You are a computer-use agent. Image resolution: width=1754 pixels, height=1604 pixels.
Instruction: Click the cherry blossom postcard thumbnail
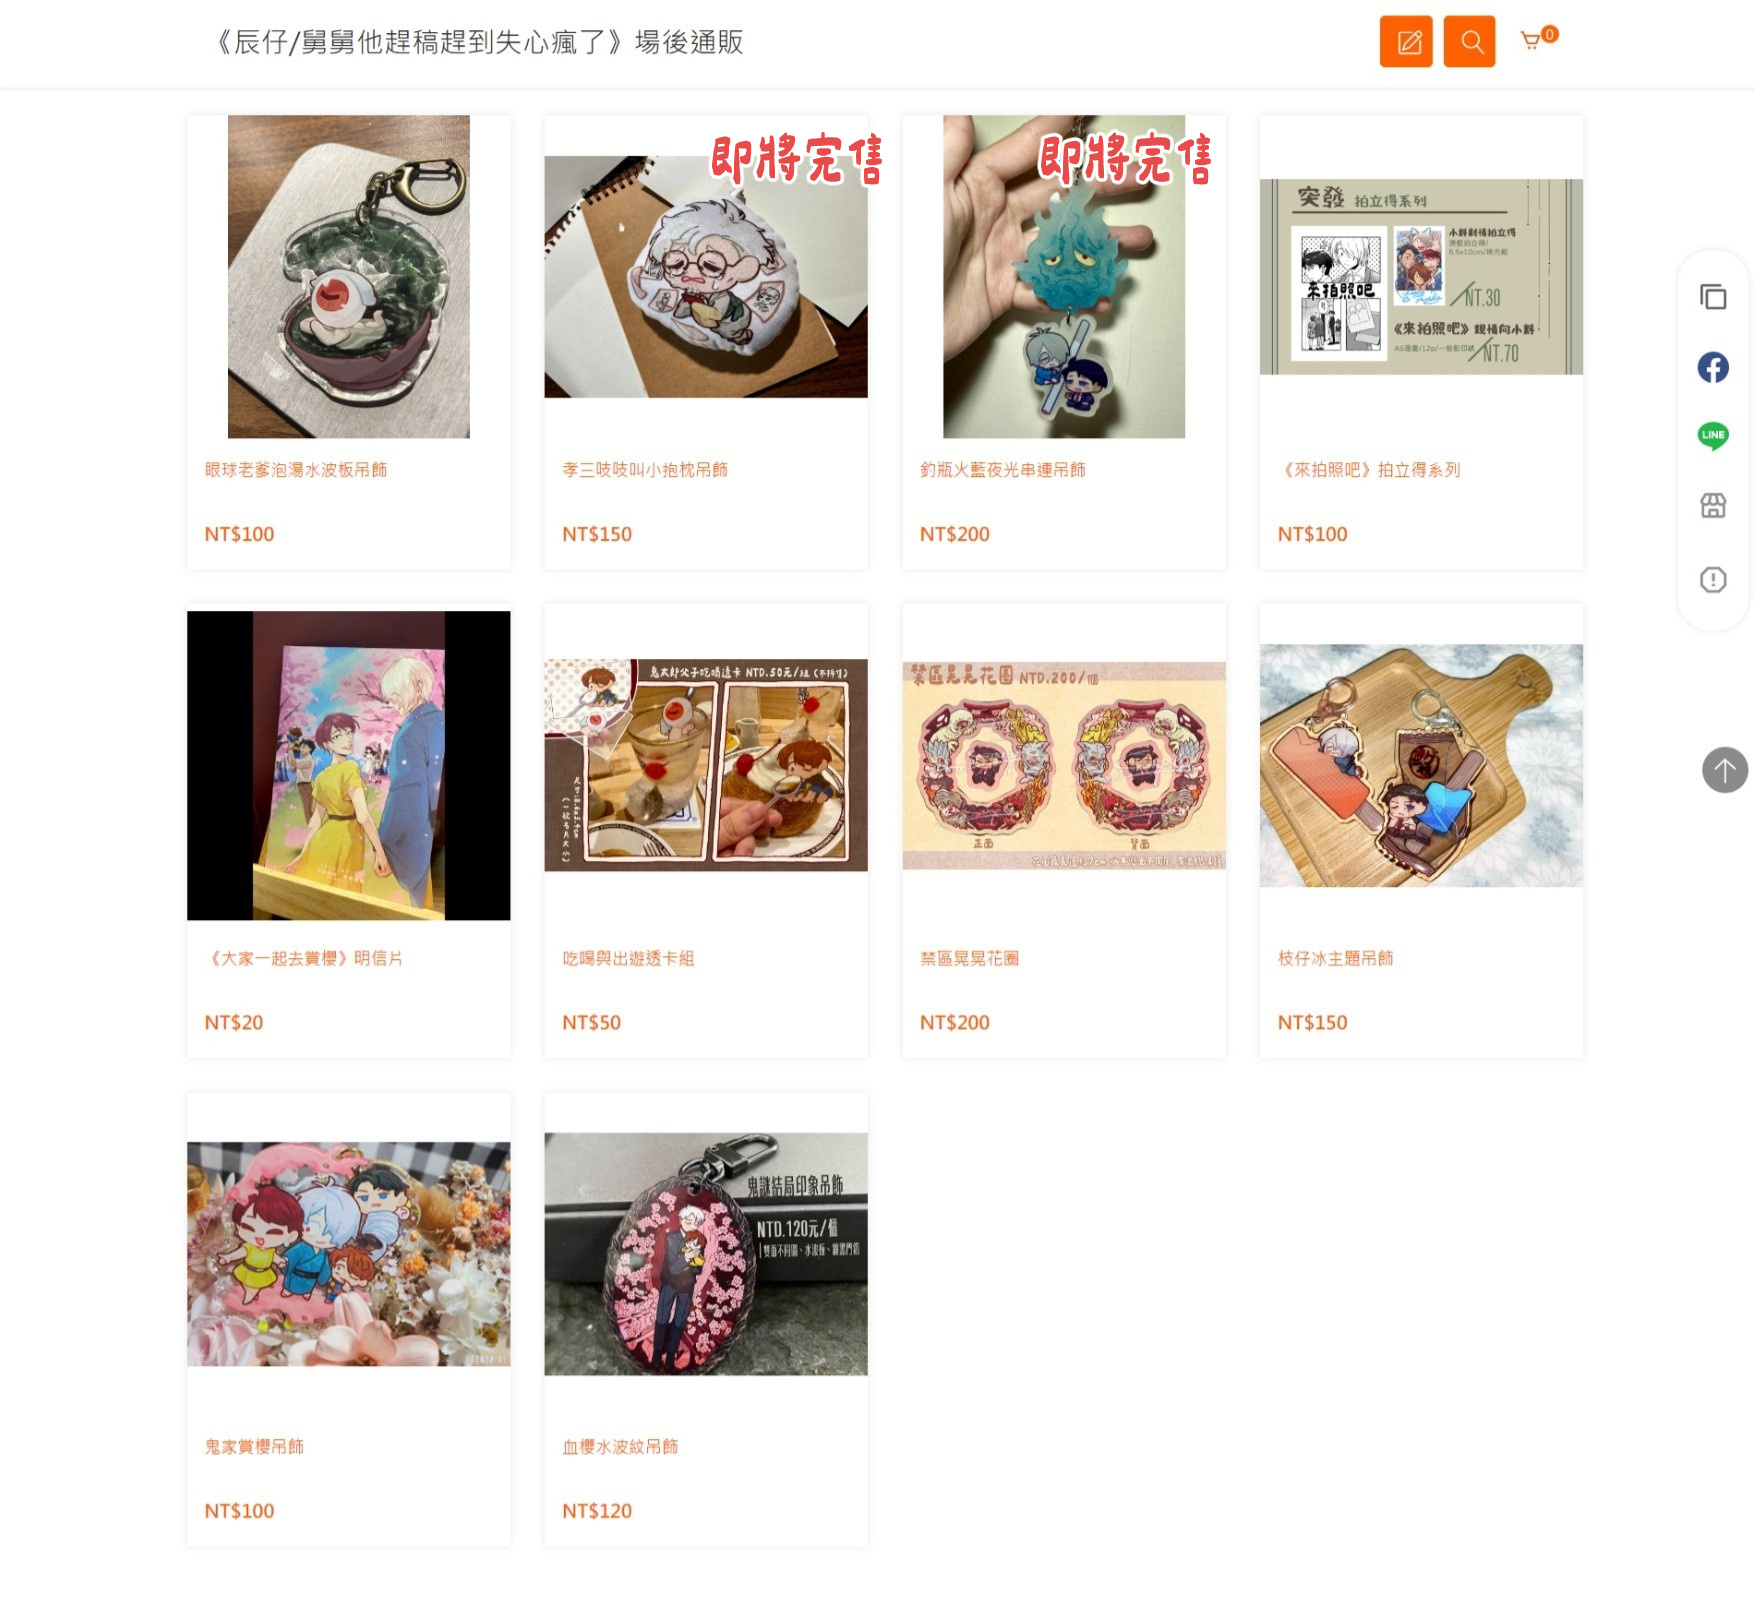coord(348,765)
